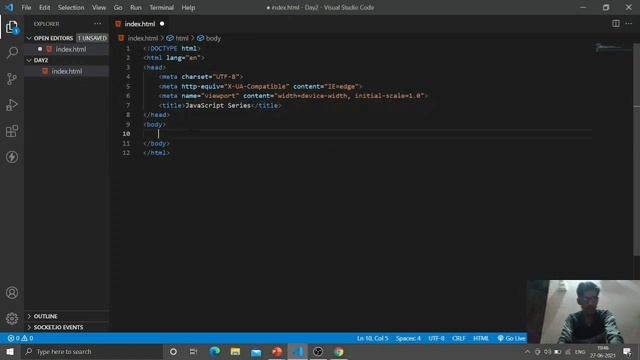Open the File menu

click(26, 7)
